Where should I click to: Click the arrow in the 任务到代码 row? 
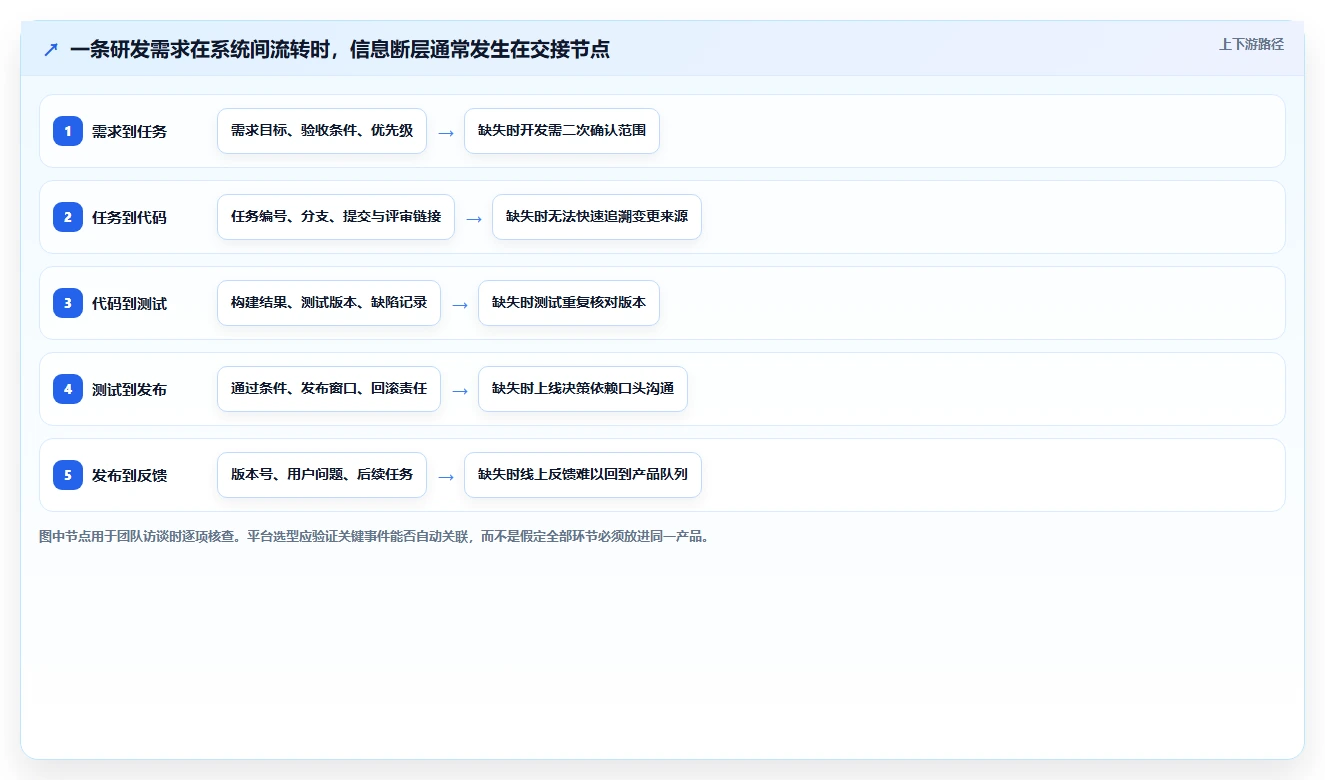pyautogui.click(x=474, y=218)
